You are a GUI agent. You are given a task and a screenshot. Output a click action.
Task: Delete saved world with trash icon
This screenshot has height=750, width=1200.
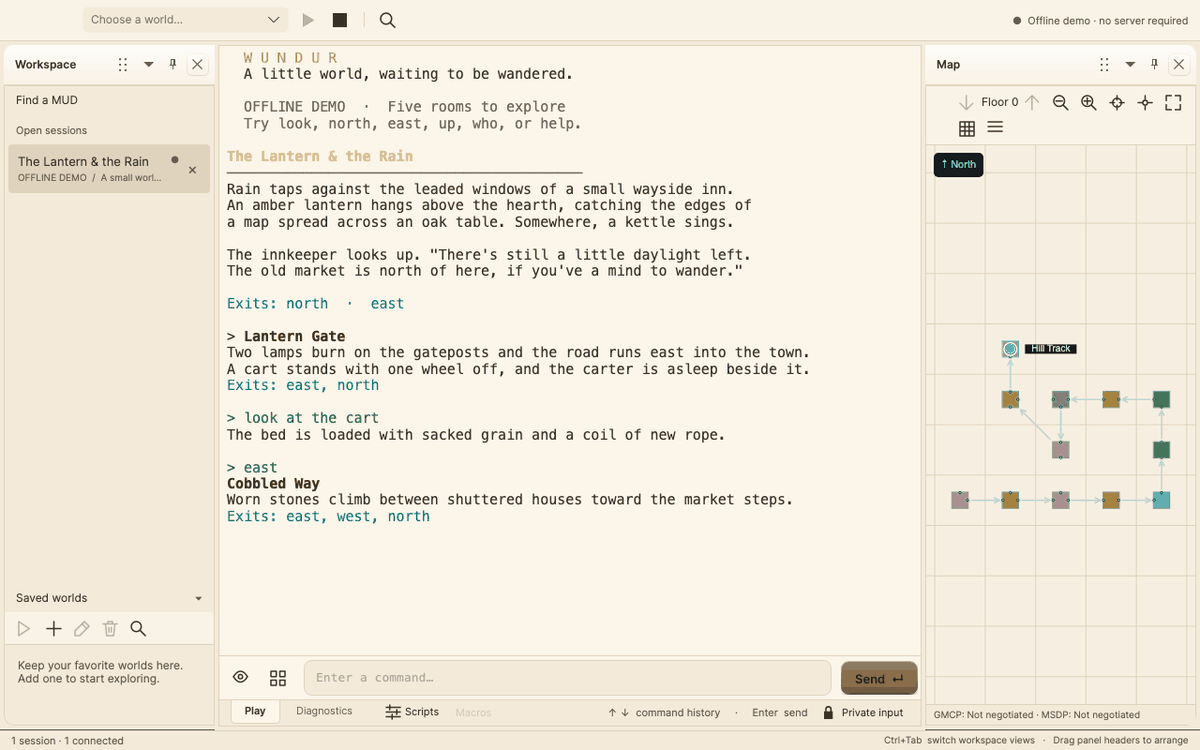tap(110, 629)
